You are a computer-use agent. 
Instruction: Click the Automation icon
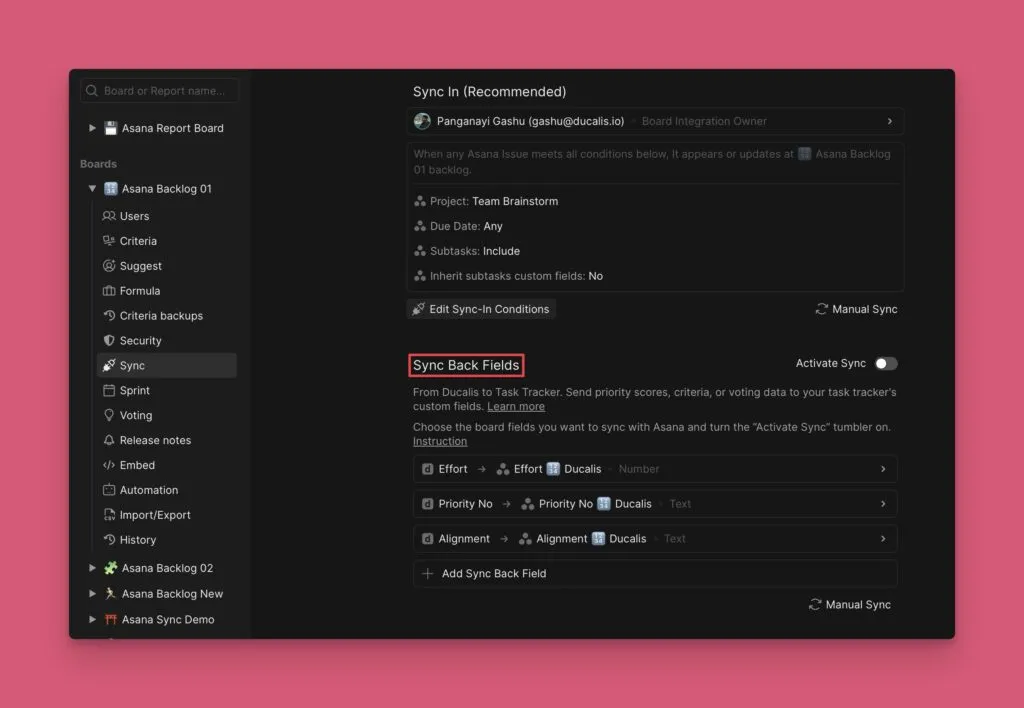tap(110, 490)
